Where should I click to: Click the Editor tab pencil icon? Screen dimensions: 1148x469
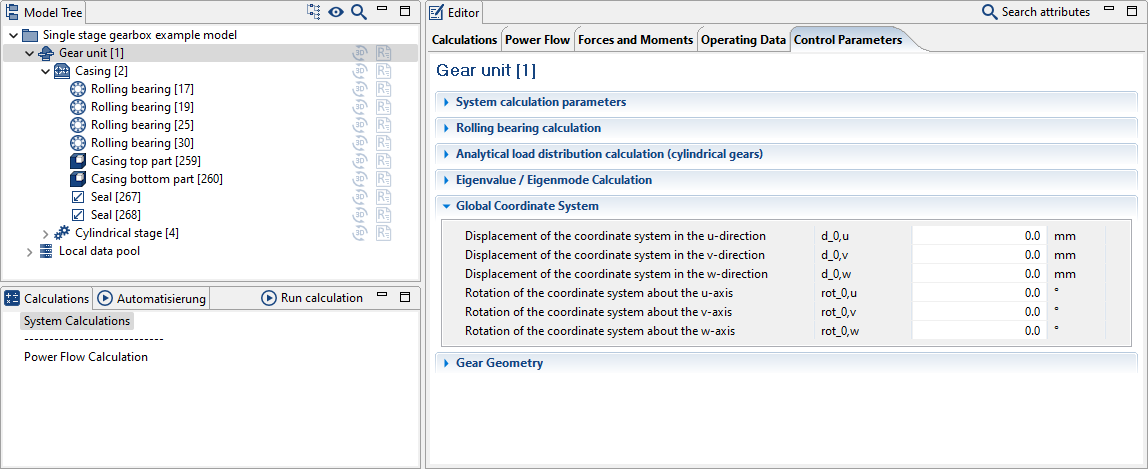click(x=436, y=12)
